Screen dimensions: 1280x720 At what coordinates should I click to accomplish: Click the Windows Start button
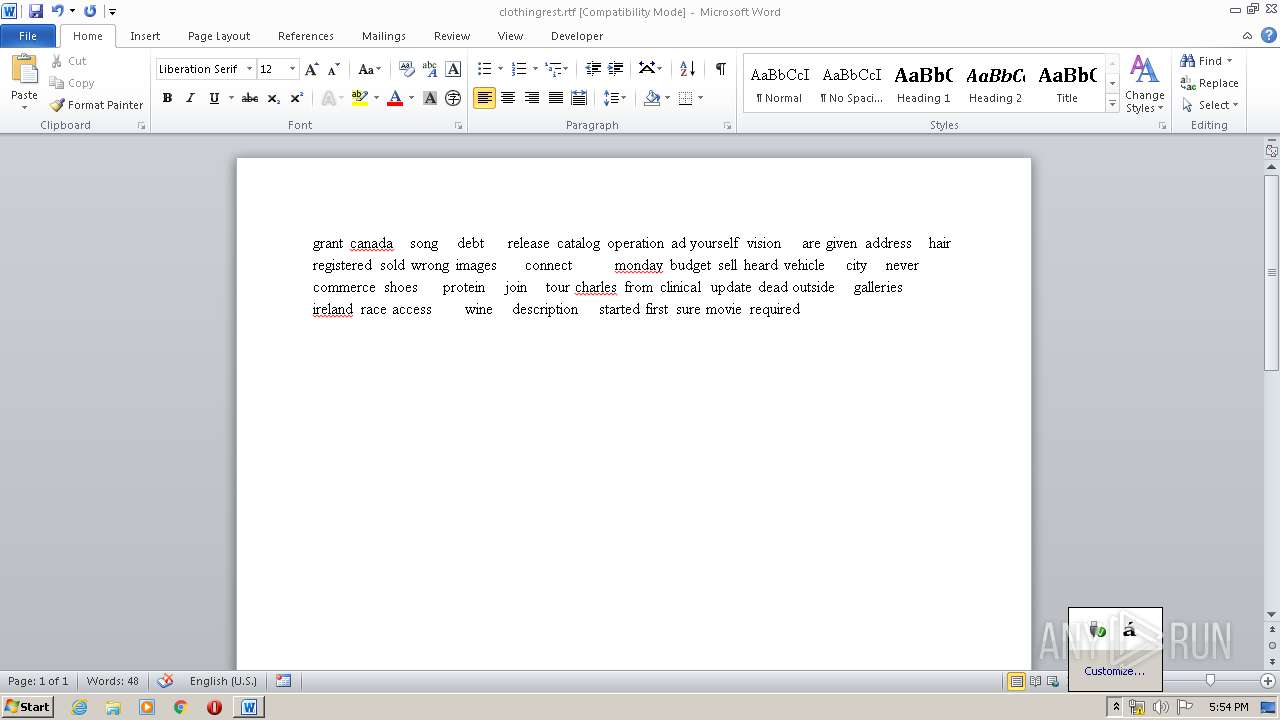point(27,706)
